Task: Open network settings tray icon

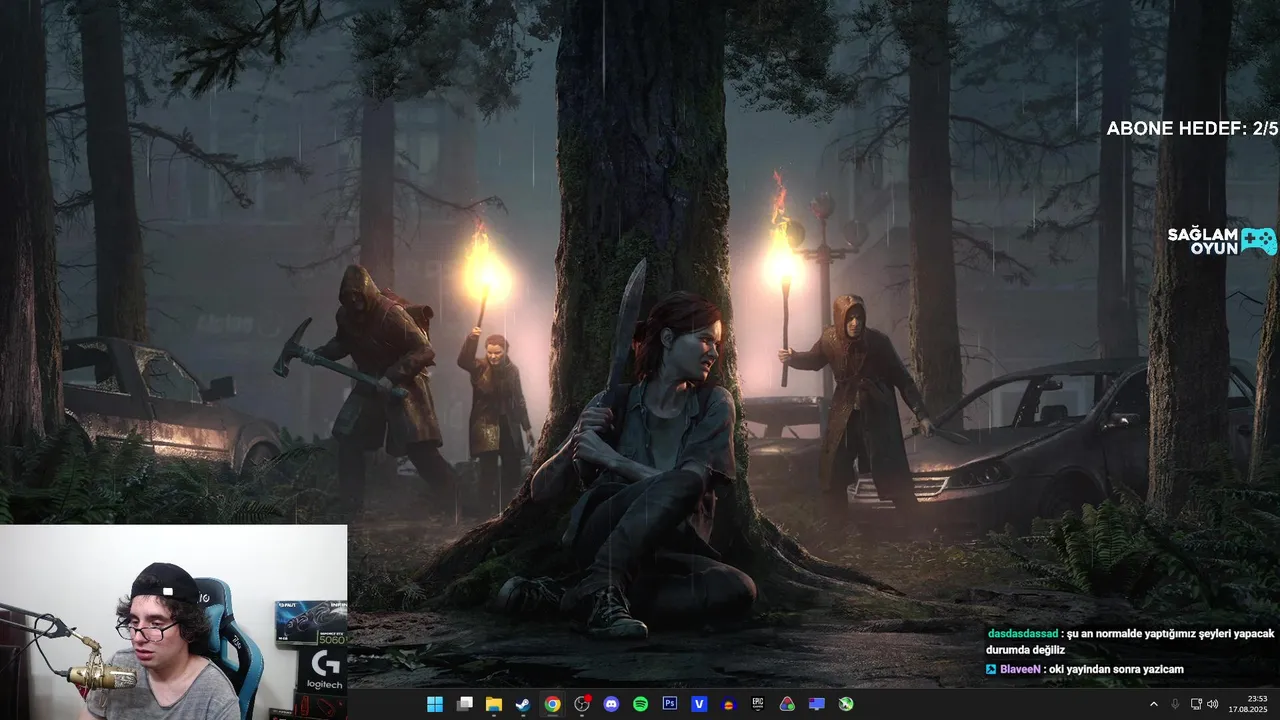Action: tap(1196, 704)
